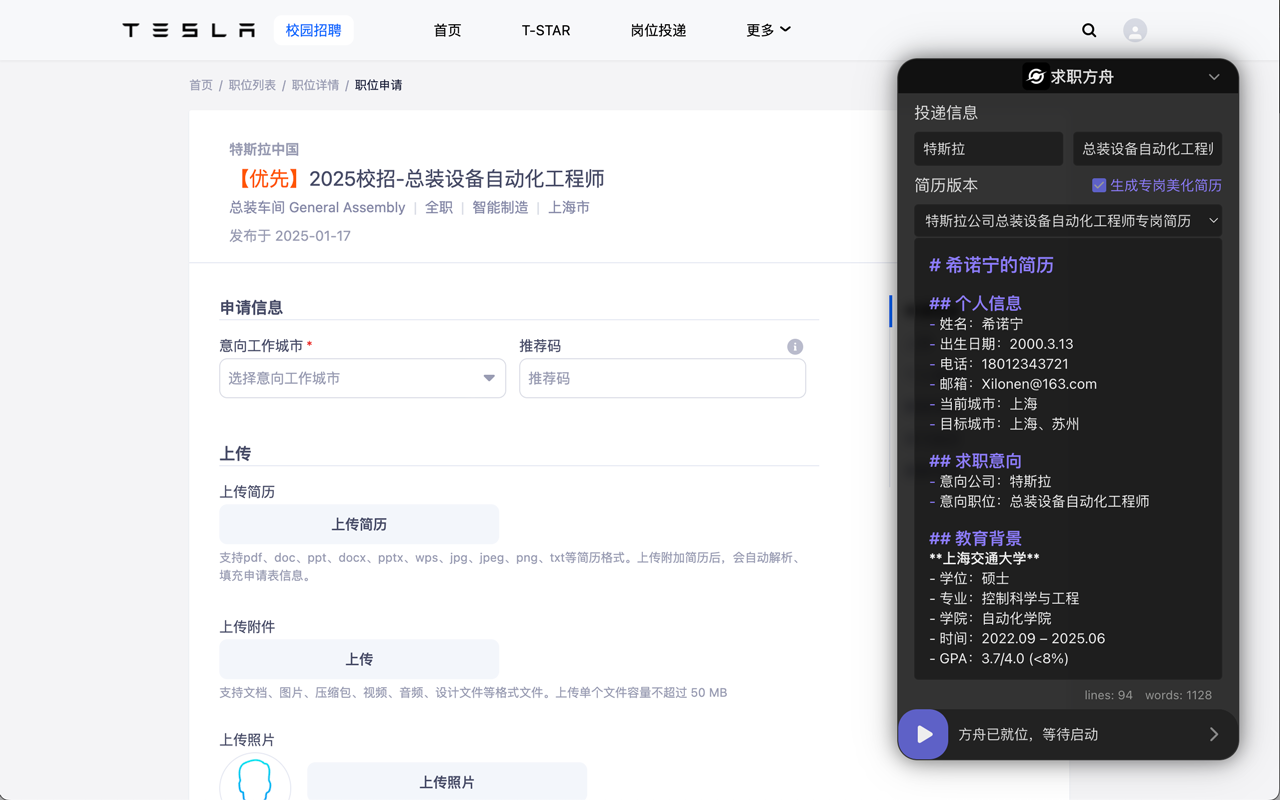Open the search magnifier icon

point(1089,30)
